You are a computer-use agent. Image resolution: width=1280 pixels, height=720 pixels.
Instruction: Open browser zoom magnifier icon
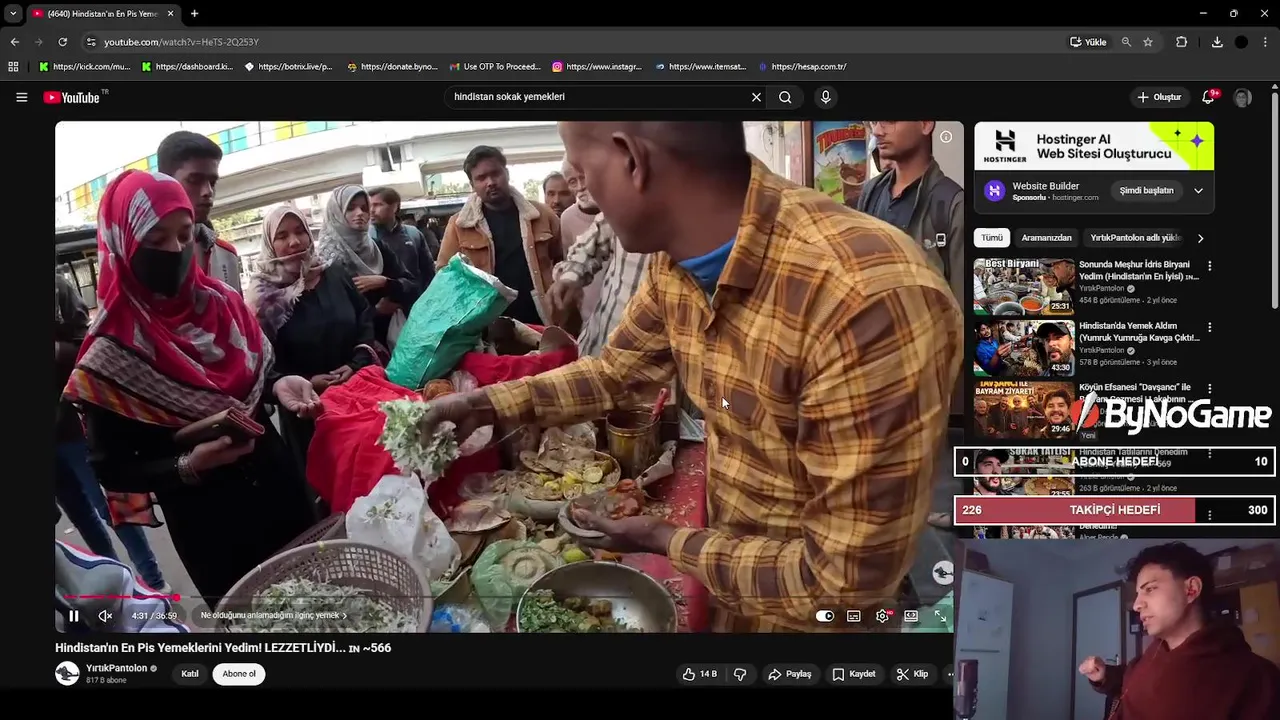1126,42
